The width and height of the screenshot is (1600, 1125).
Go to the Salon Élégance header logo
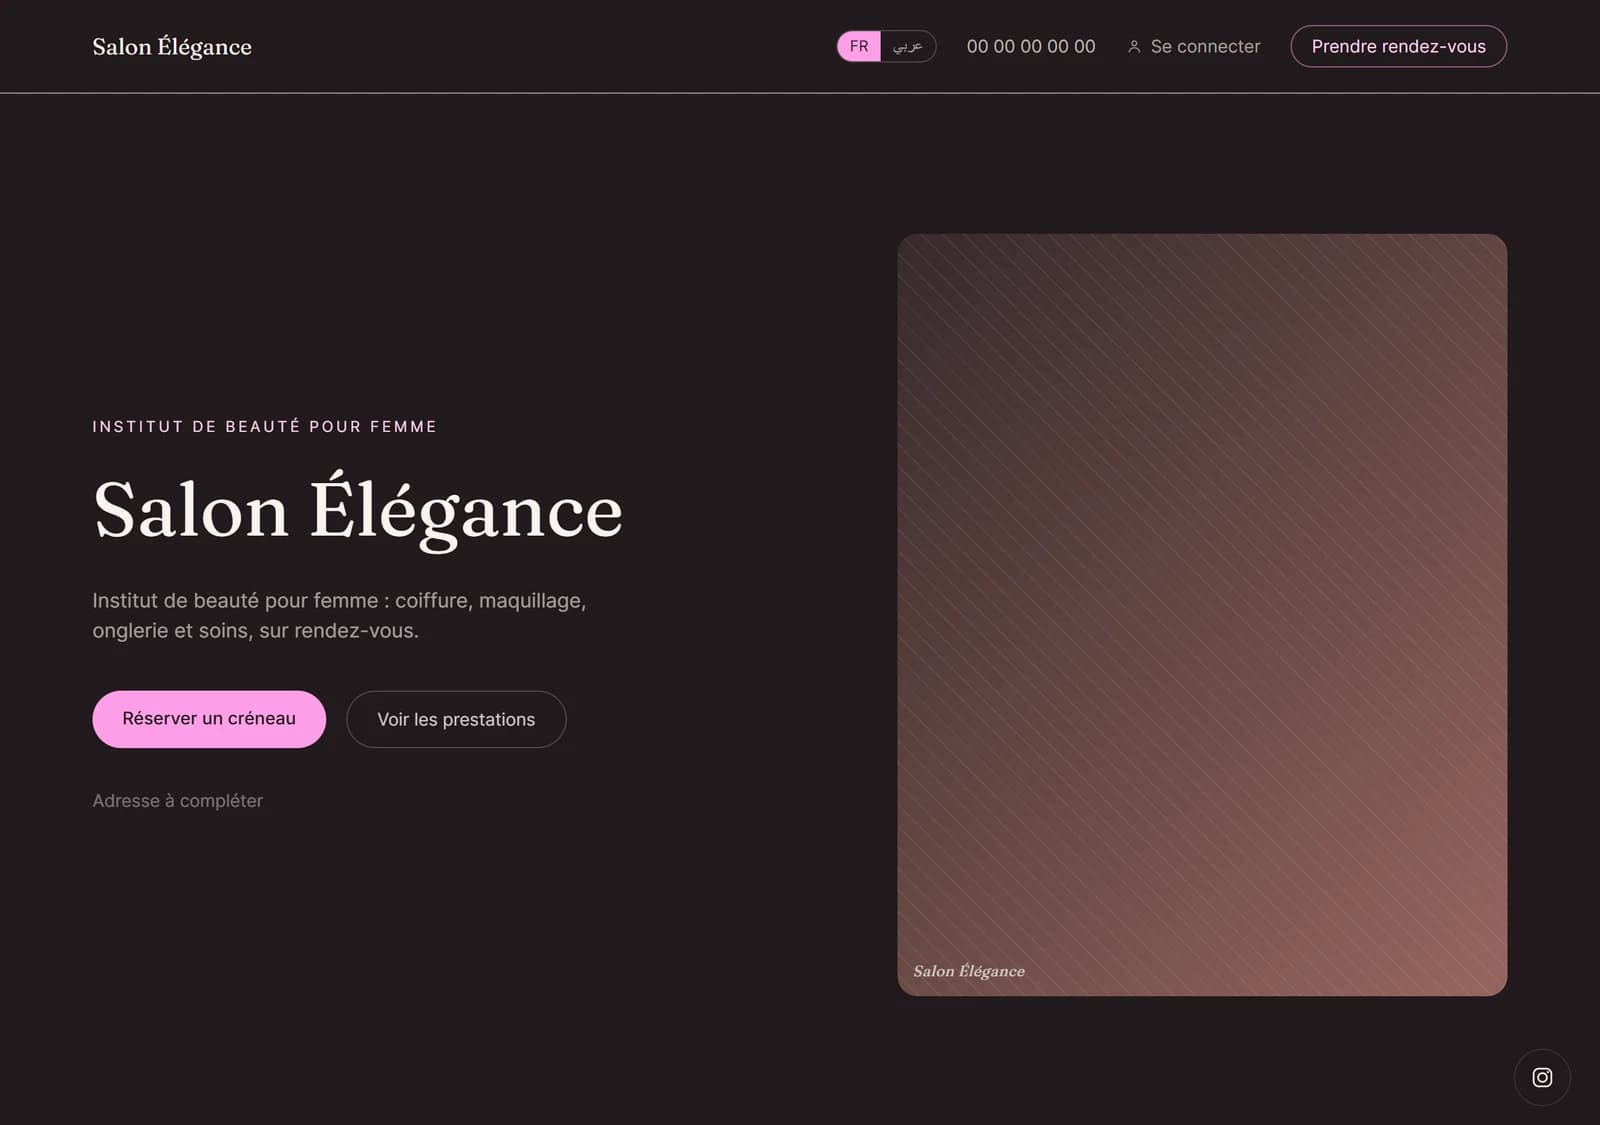click(172, 47)
